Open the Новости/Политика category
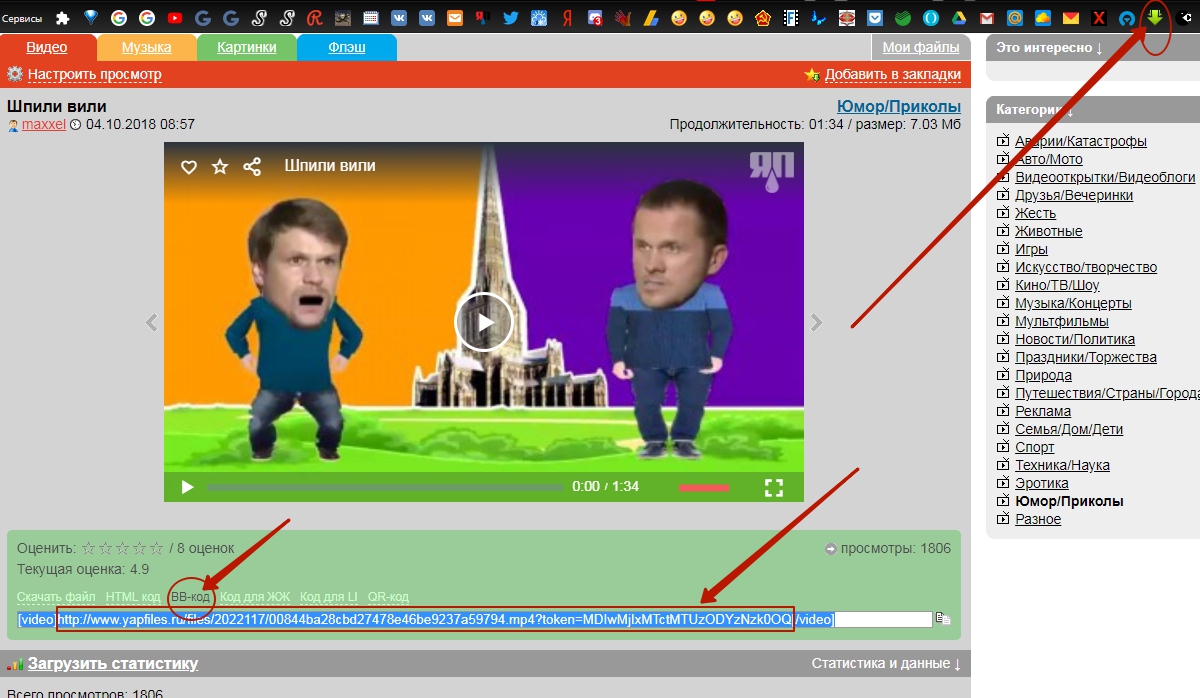 [1075, 339]
